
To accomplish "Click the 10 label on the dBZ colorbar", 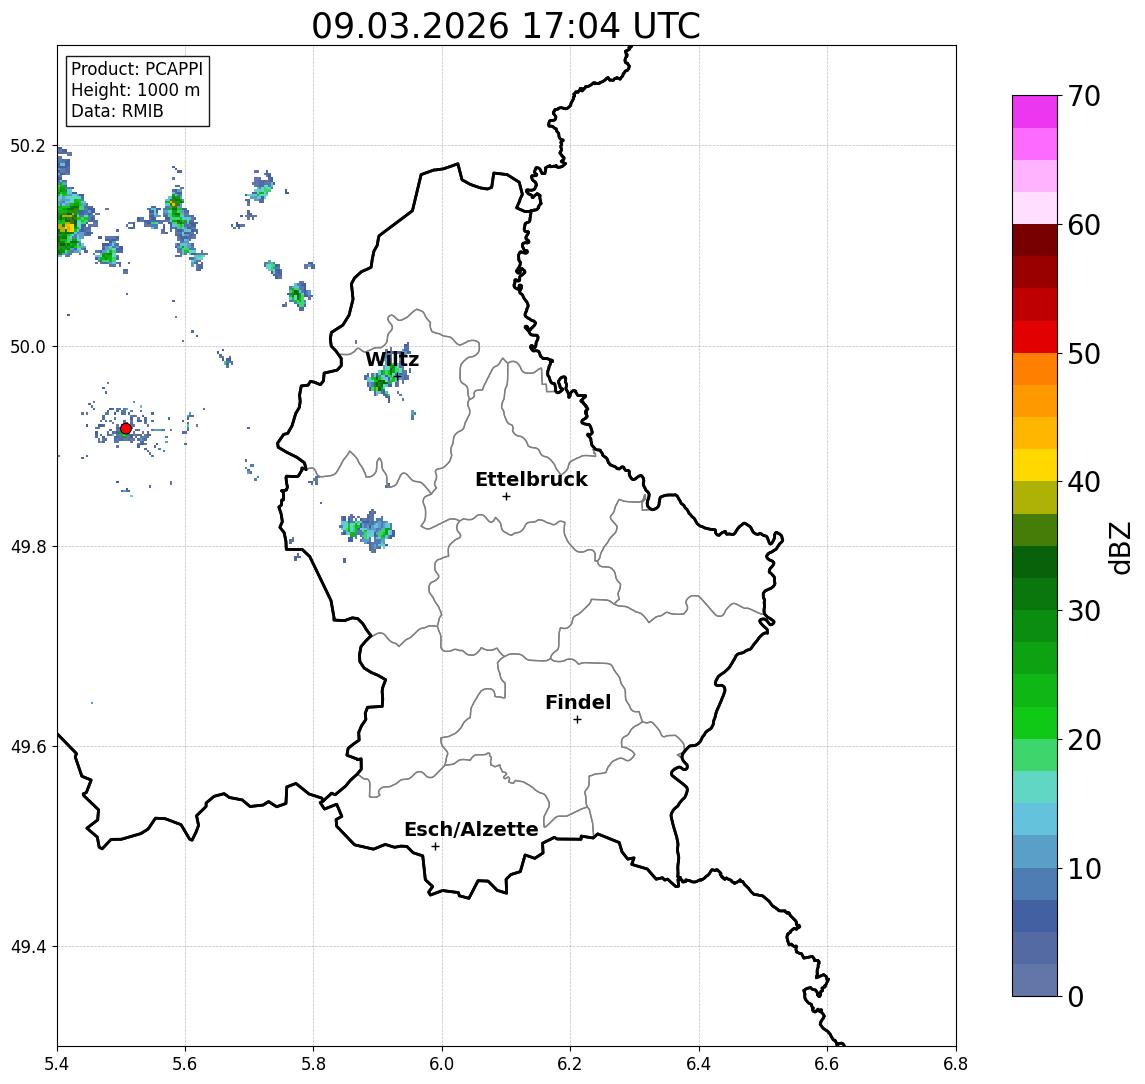I will point(1084,869).
